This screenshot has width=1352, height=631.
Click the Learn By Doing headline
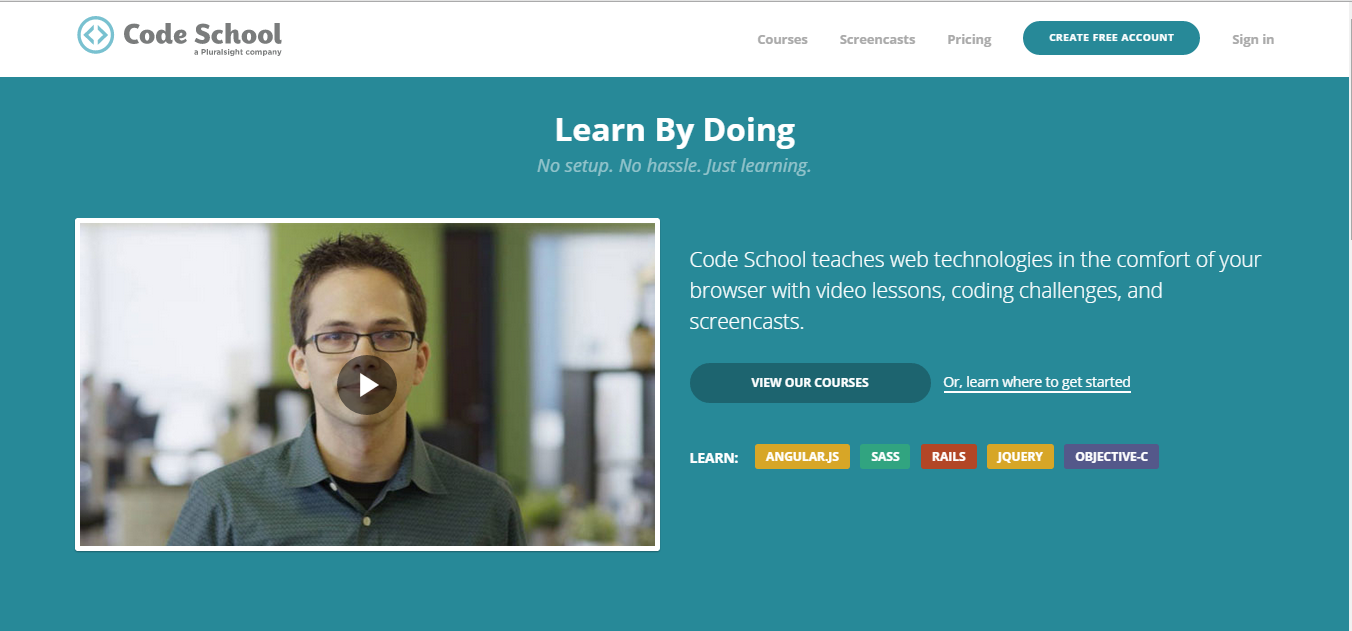(675, 130)
